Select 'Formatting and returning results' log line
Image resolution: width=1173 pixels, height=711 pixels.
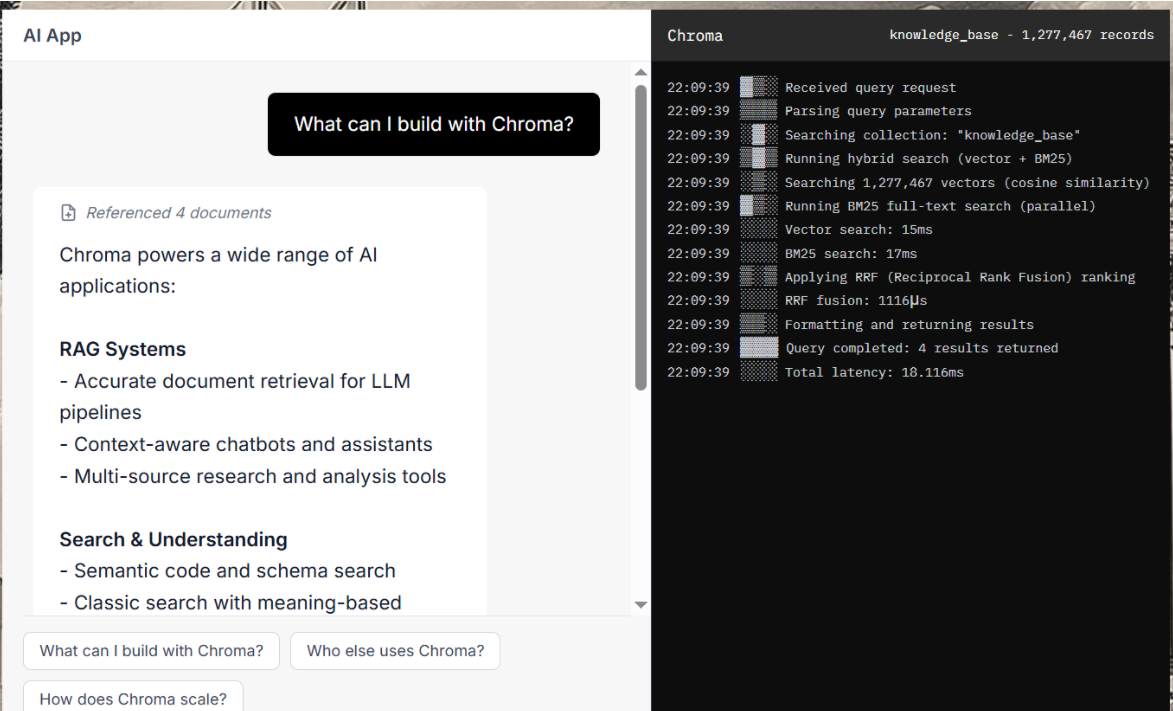[x=909, y=325]
